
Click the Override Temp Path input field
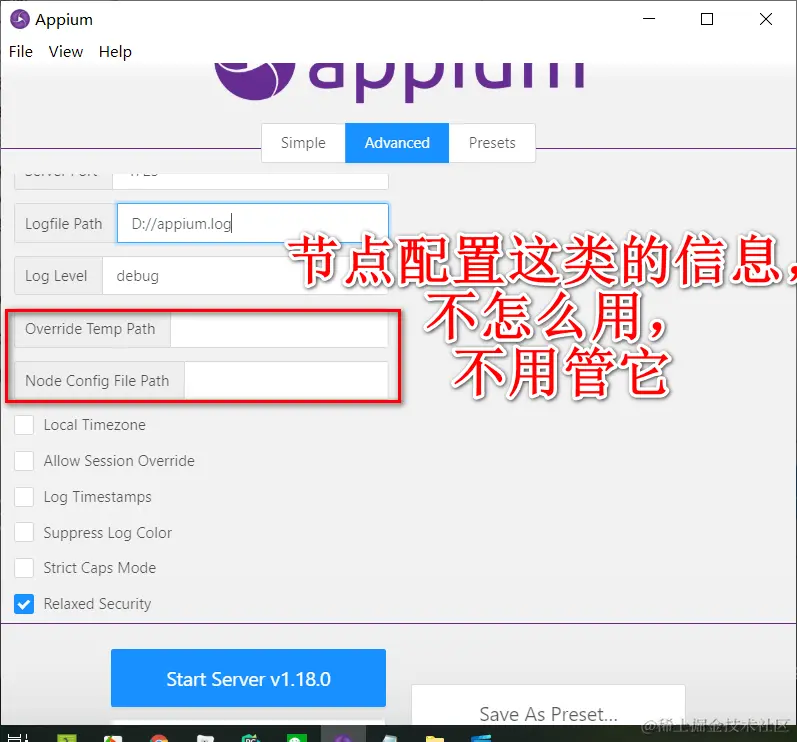(x=279, y=329)
